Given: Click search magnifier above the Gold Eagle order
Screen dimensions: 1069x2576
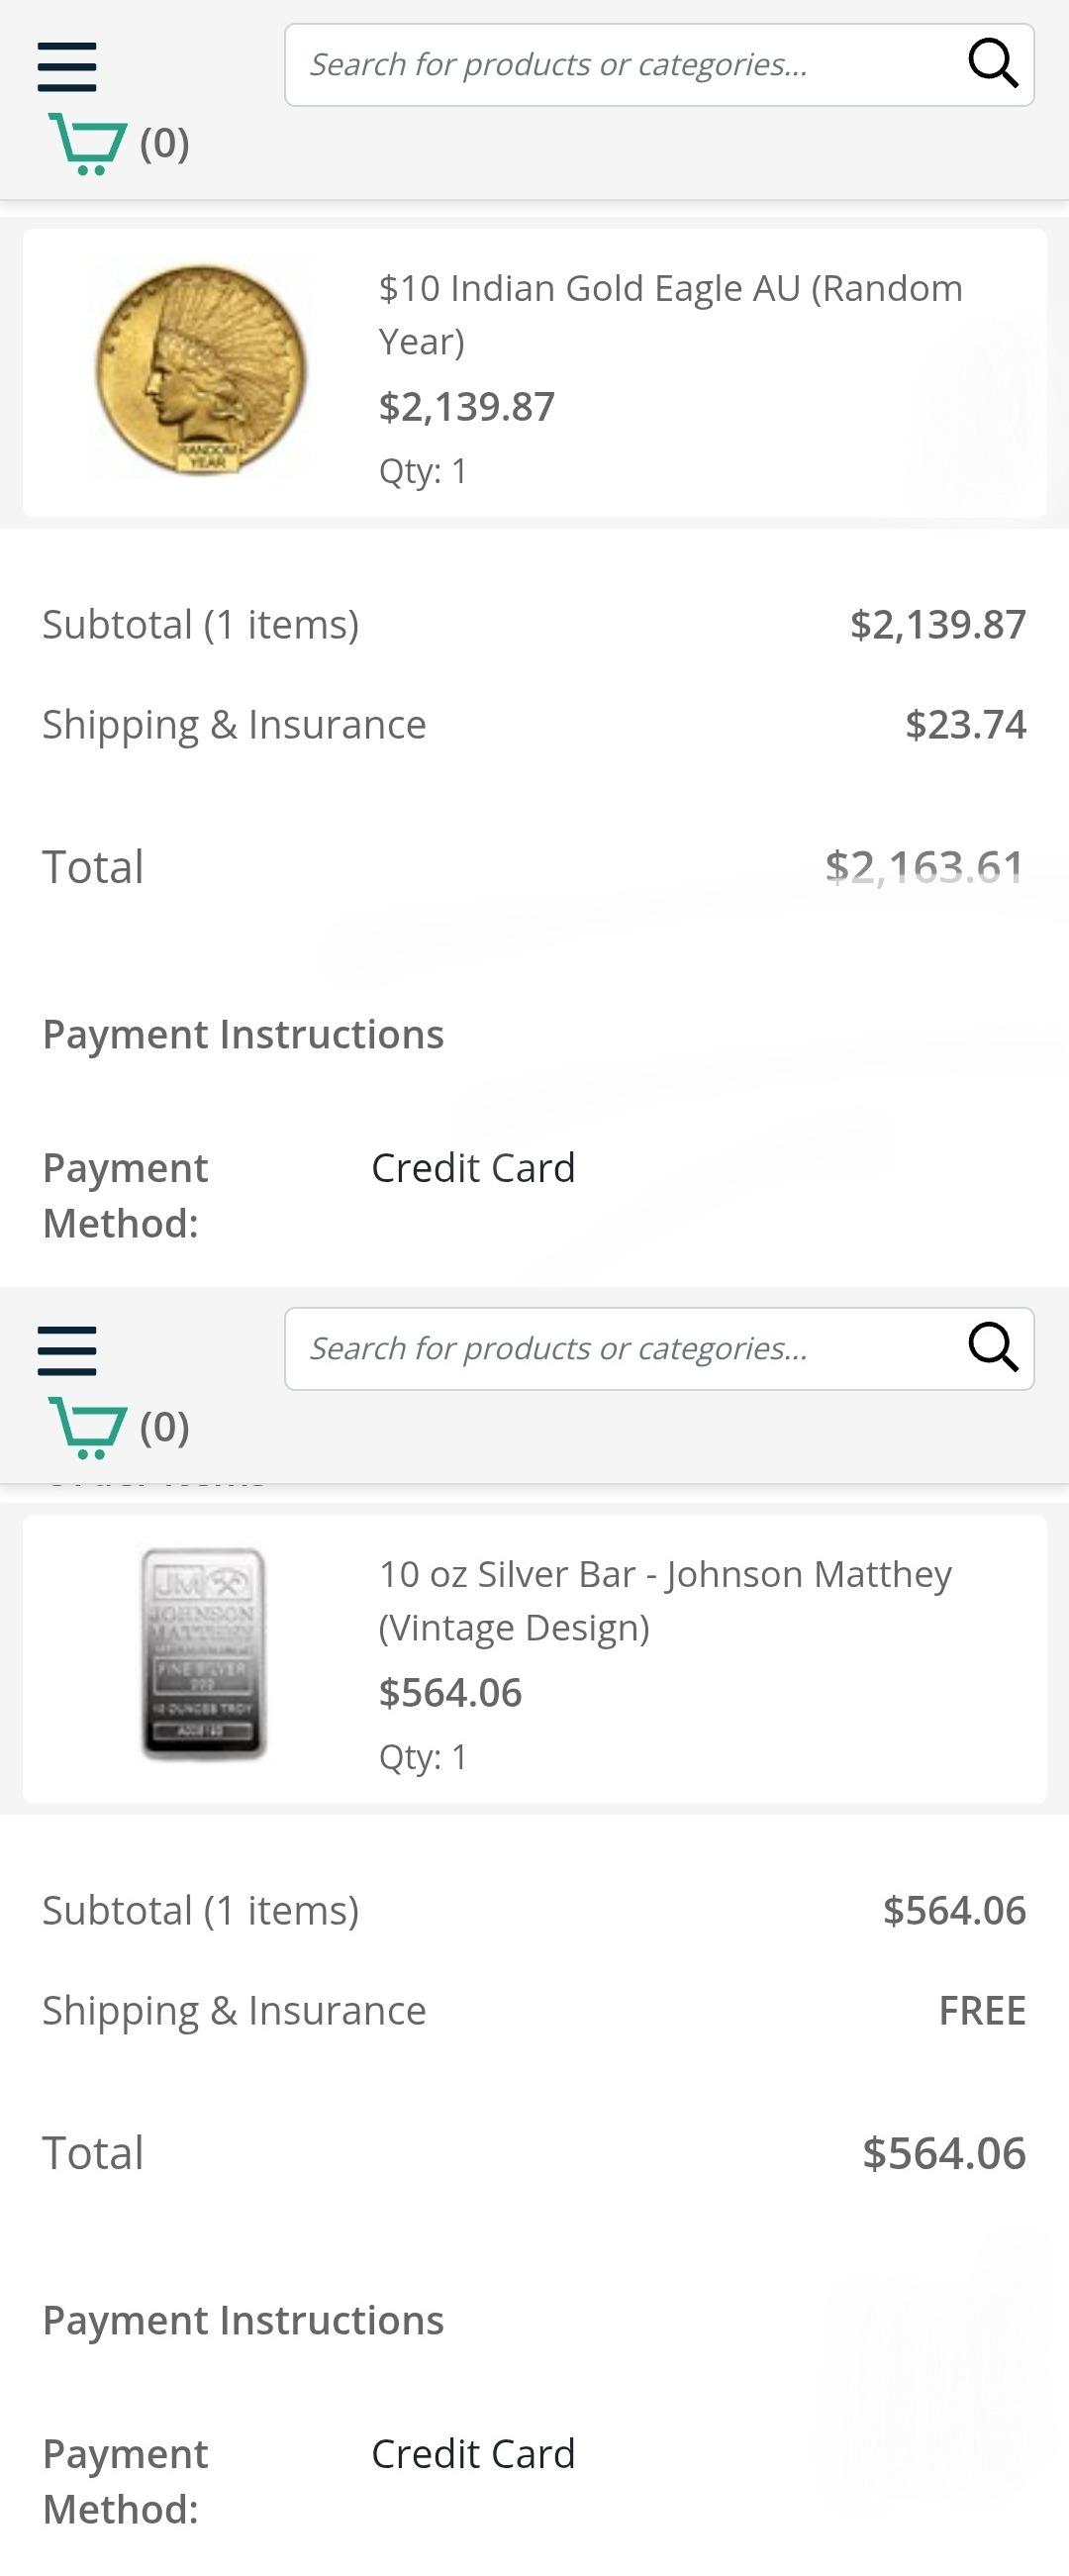Looking at the screenshot, I should point(992,65).
